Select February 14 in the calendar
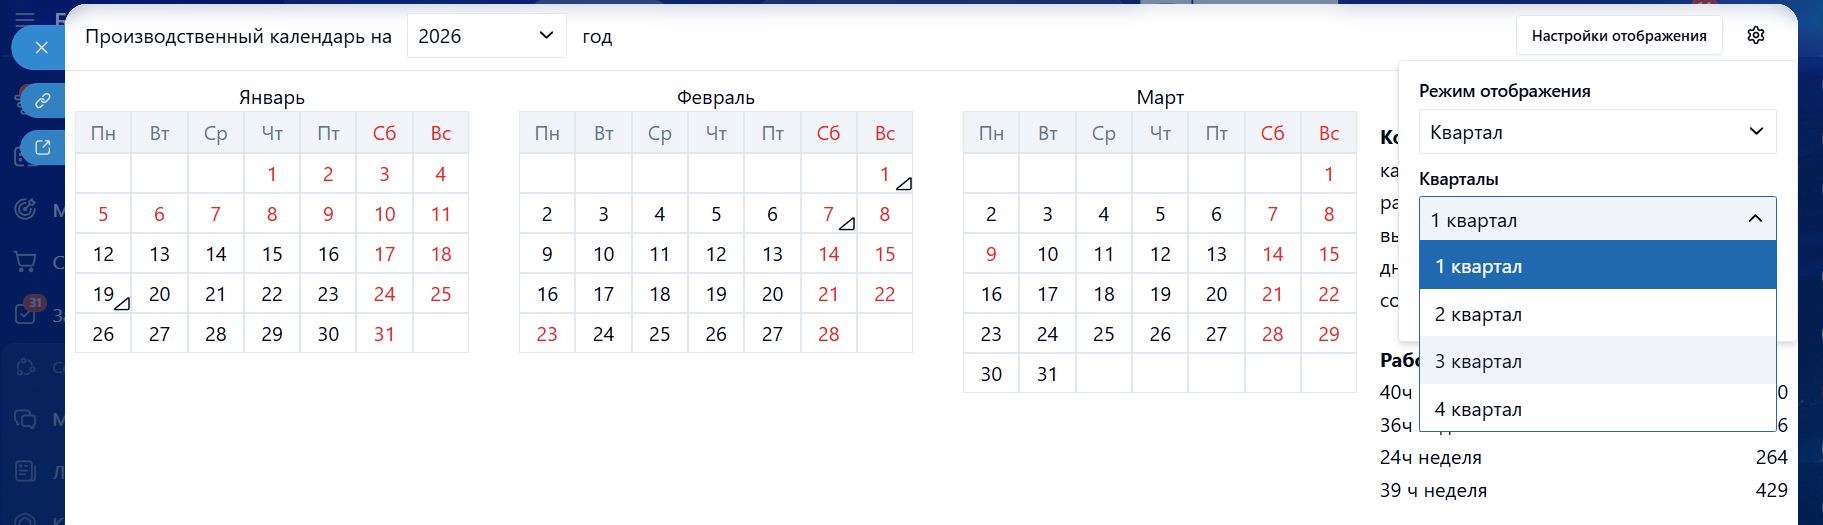Image resolution: width=1823 pixels, height=525 pixels. tap(829, 254)
